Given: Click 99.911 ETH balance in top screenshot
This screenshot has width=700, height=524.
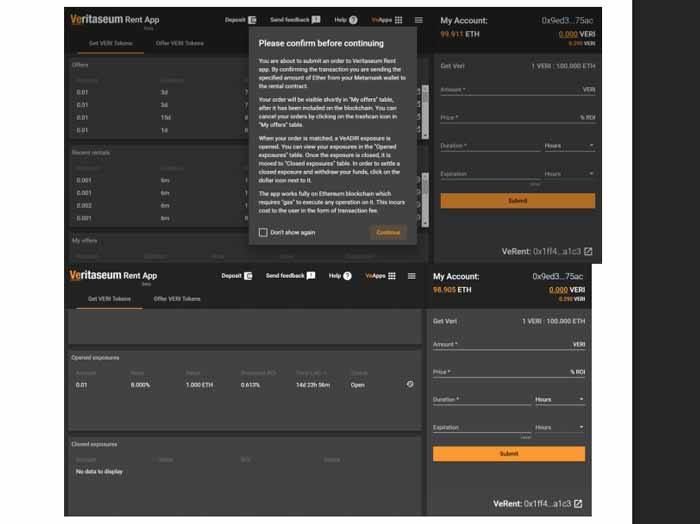Looking at the screenshot, I should click(x=460, y=34).
